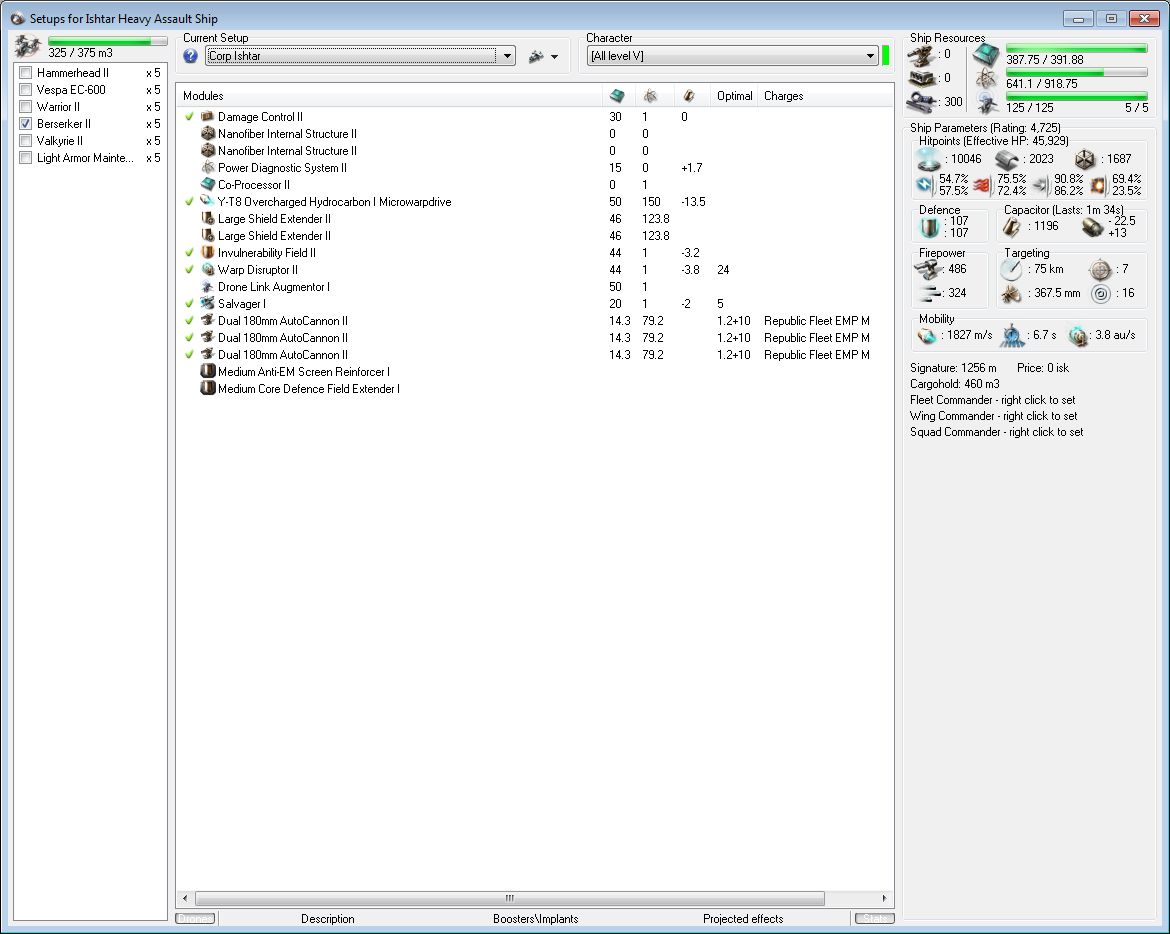Click the max velocity icon in Mobility
The image size is (1170, 934).
tap(929, 336)
